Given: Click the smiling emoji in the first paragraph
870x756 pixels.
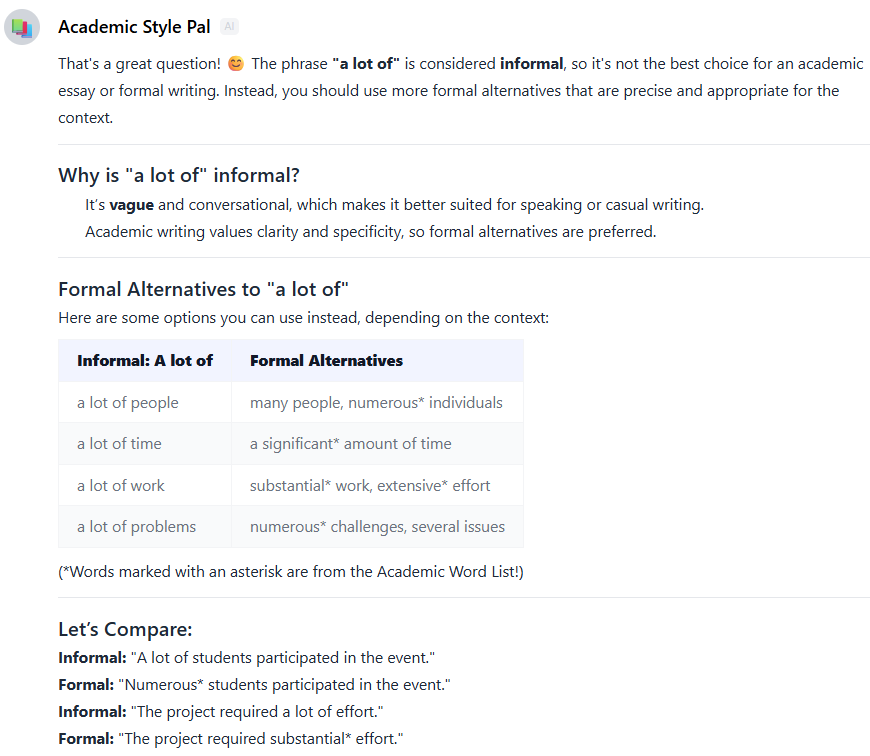Looking at the screenshot, I should pyautogui.click(x=236, y=64).
